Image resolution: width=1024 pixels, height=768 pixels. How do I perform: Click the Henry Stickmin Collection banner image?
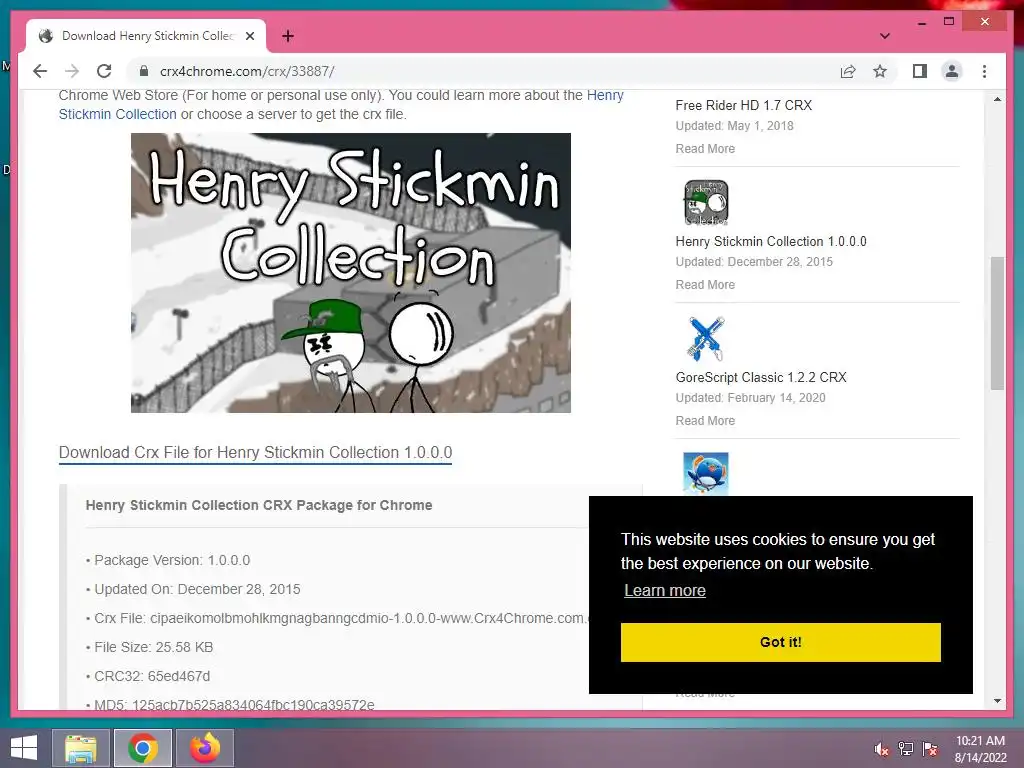351,273
